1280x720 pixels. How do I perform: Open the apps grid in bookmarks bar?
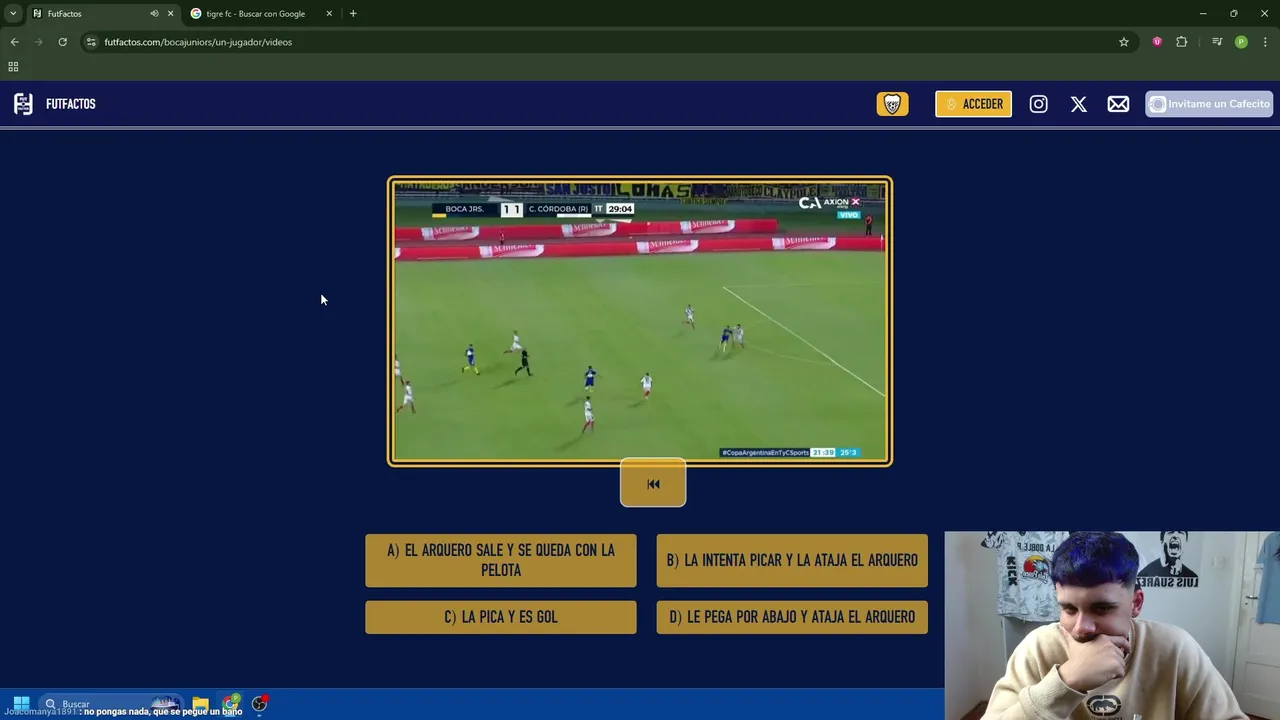[13, 67]
